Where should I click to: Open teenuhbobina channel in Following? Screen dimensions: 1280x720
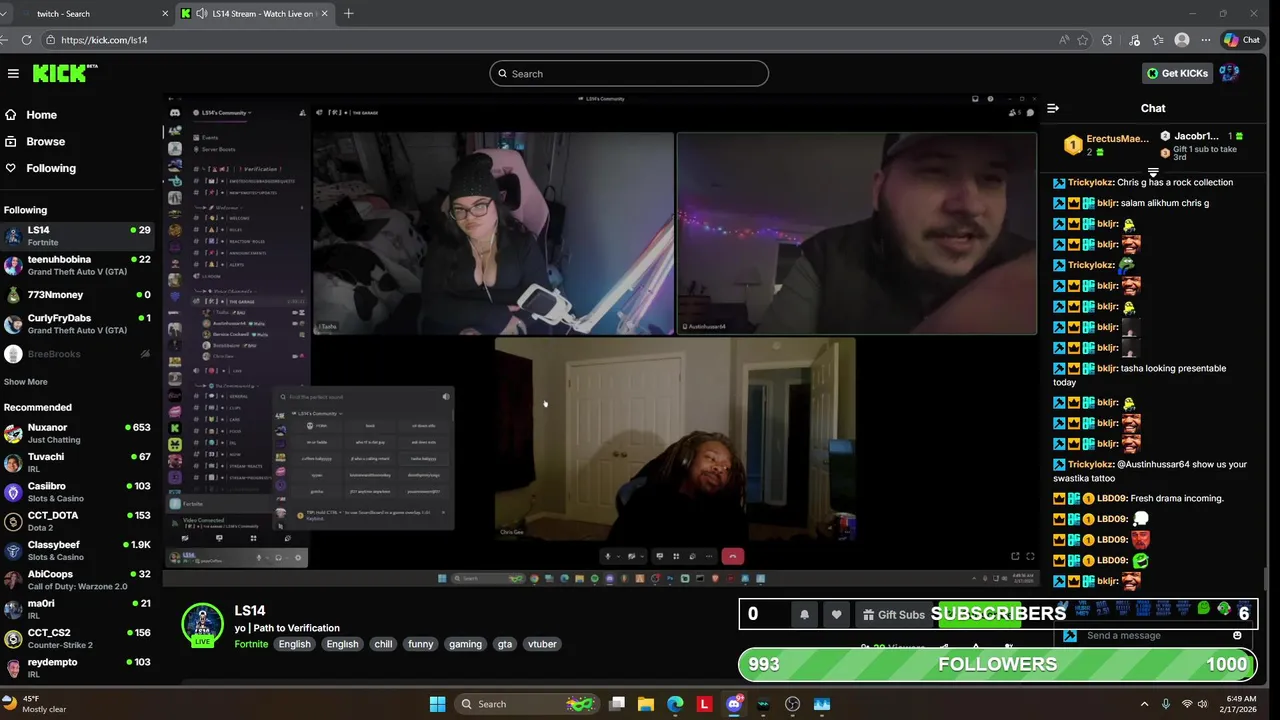pos(77,265)
